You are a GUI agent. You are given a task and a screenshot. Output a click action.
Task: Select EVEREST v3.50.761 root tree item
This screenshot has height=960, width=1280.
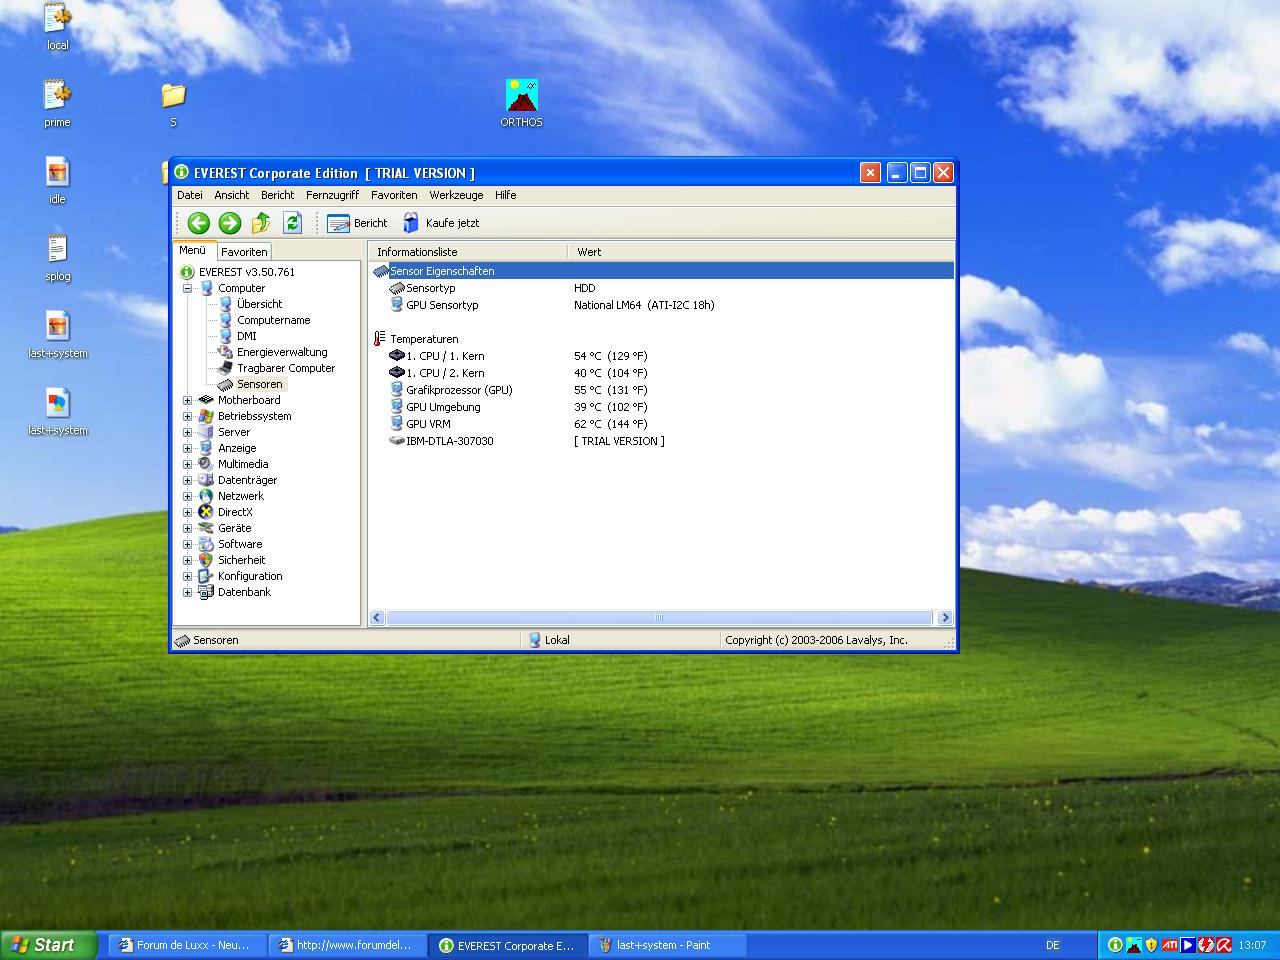coord(246,272)
